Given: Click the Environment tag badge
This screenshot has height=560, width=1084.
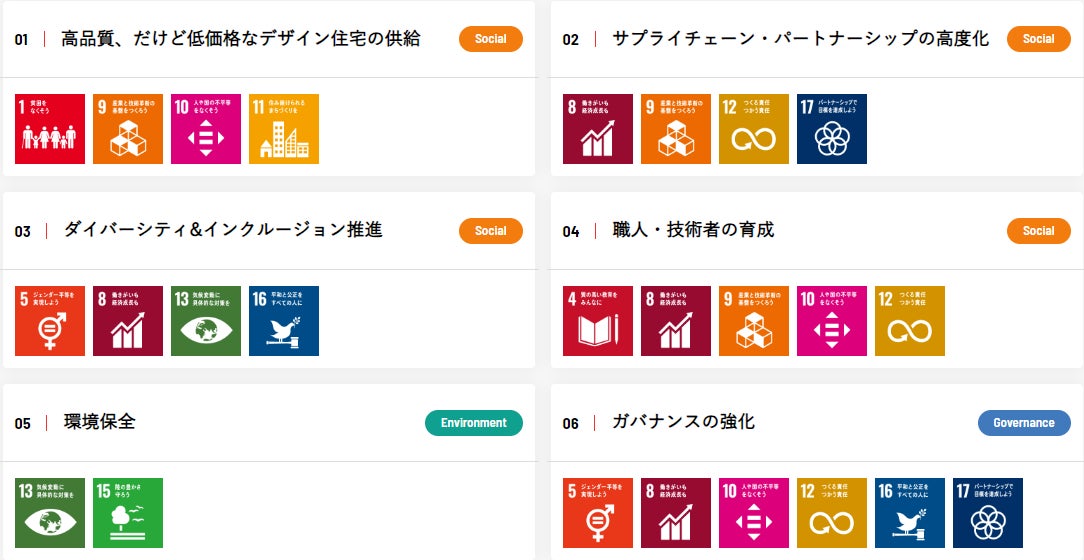Looking at the screenshot, I should 474,423.
